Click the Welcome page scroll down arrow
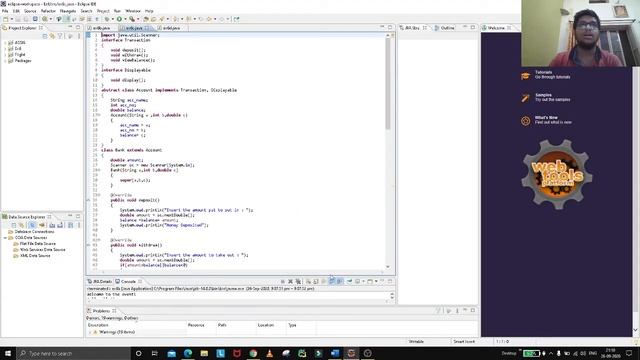The width and height of the screenshot is (640, 360). click(636, 330)
